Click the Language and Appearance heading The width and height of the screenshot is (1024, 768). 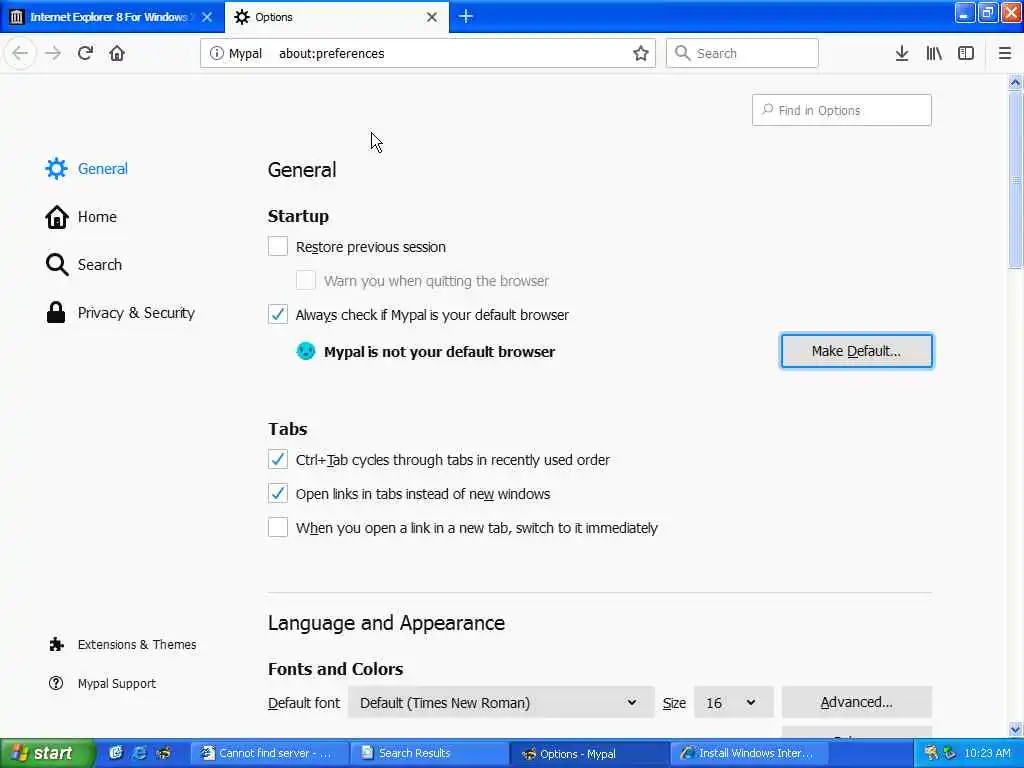click(386, 623)
